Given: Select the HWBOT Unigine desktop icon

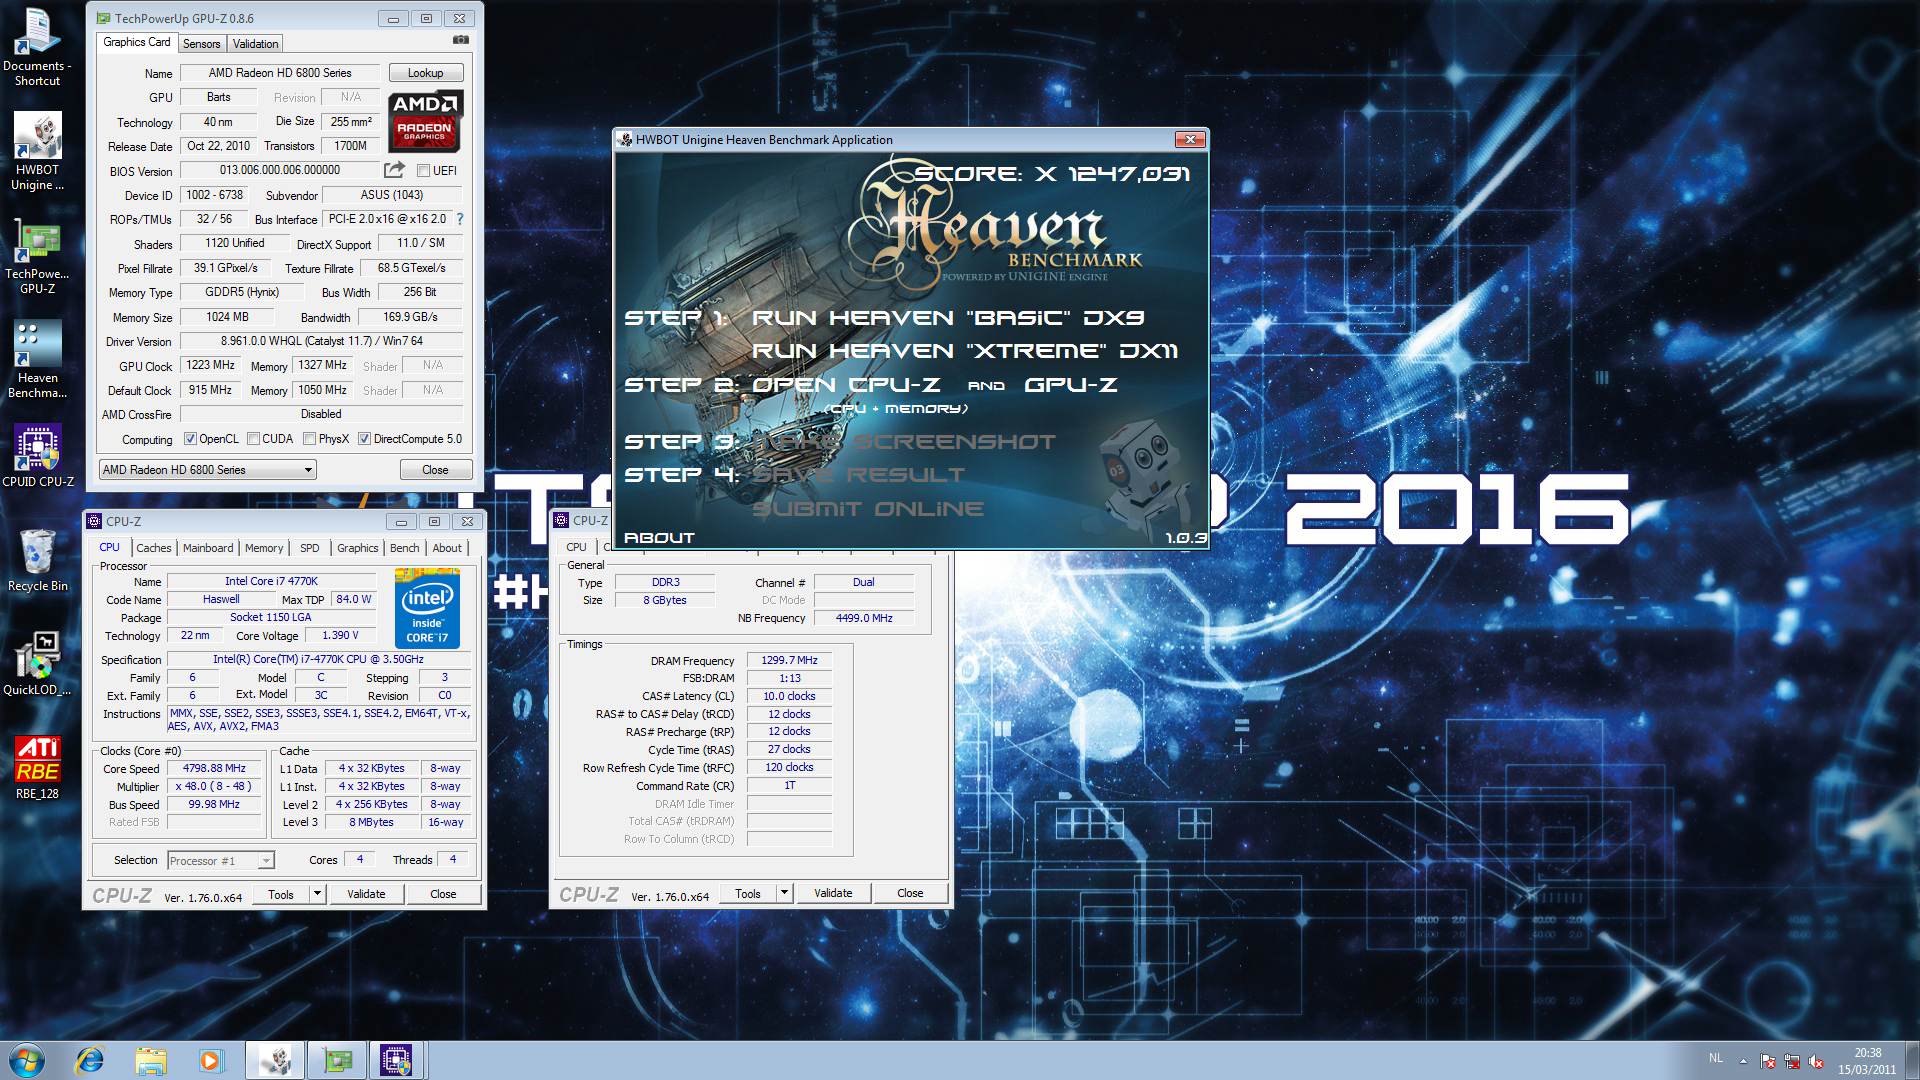Looking at the screenshot, I should pos(37,152).
